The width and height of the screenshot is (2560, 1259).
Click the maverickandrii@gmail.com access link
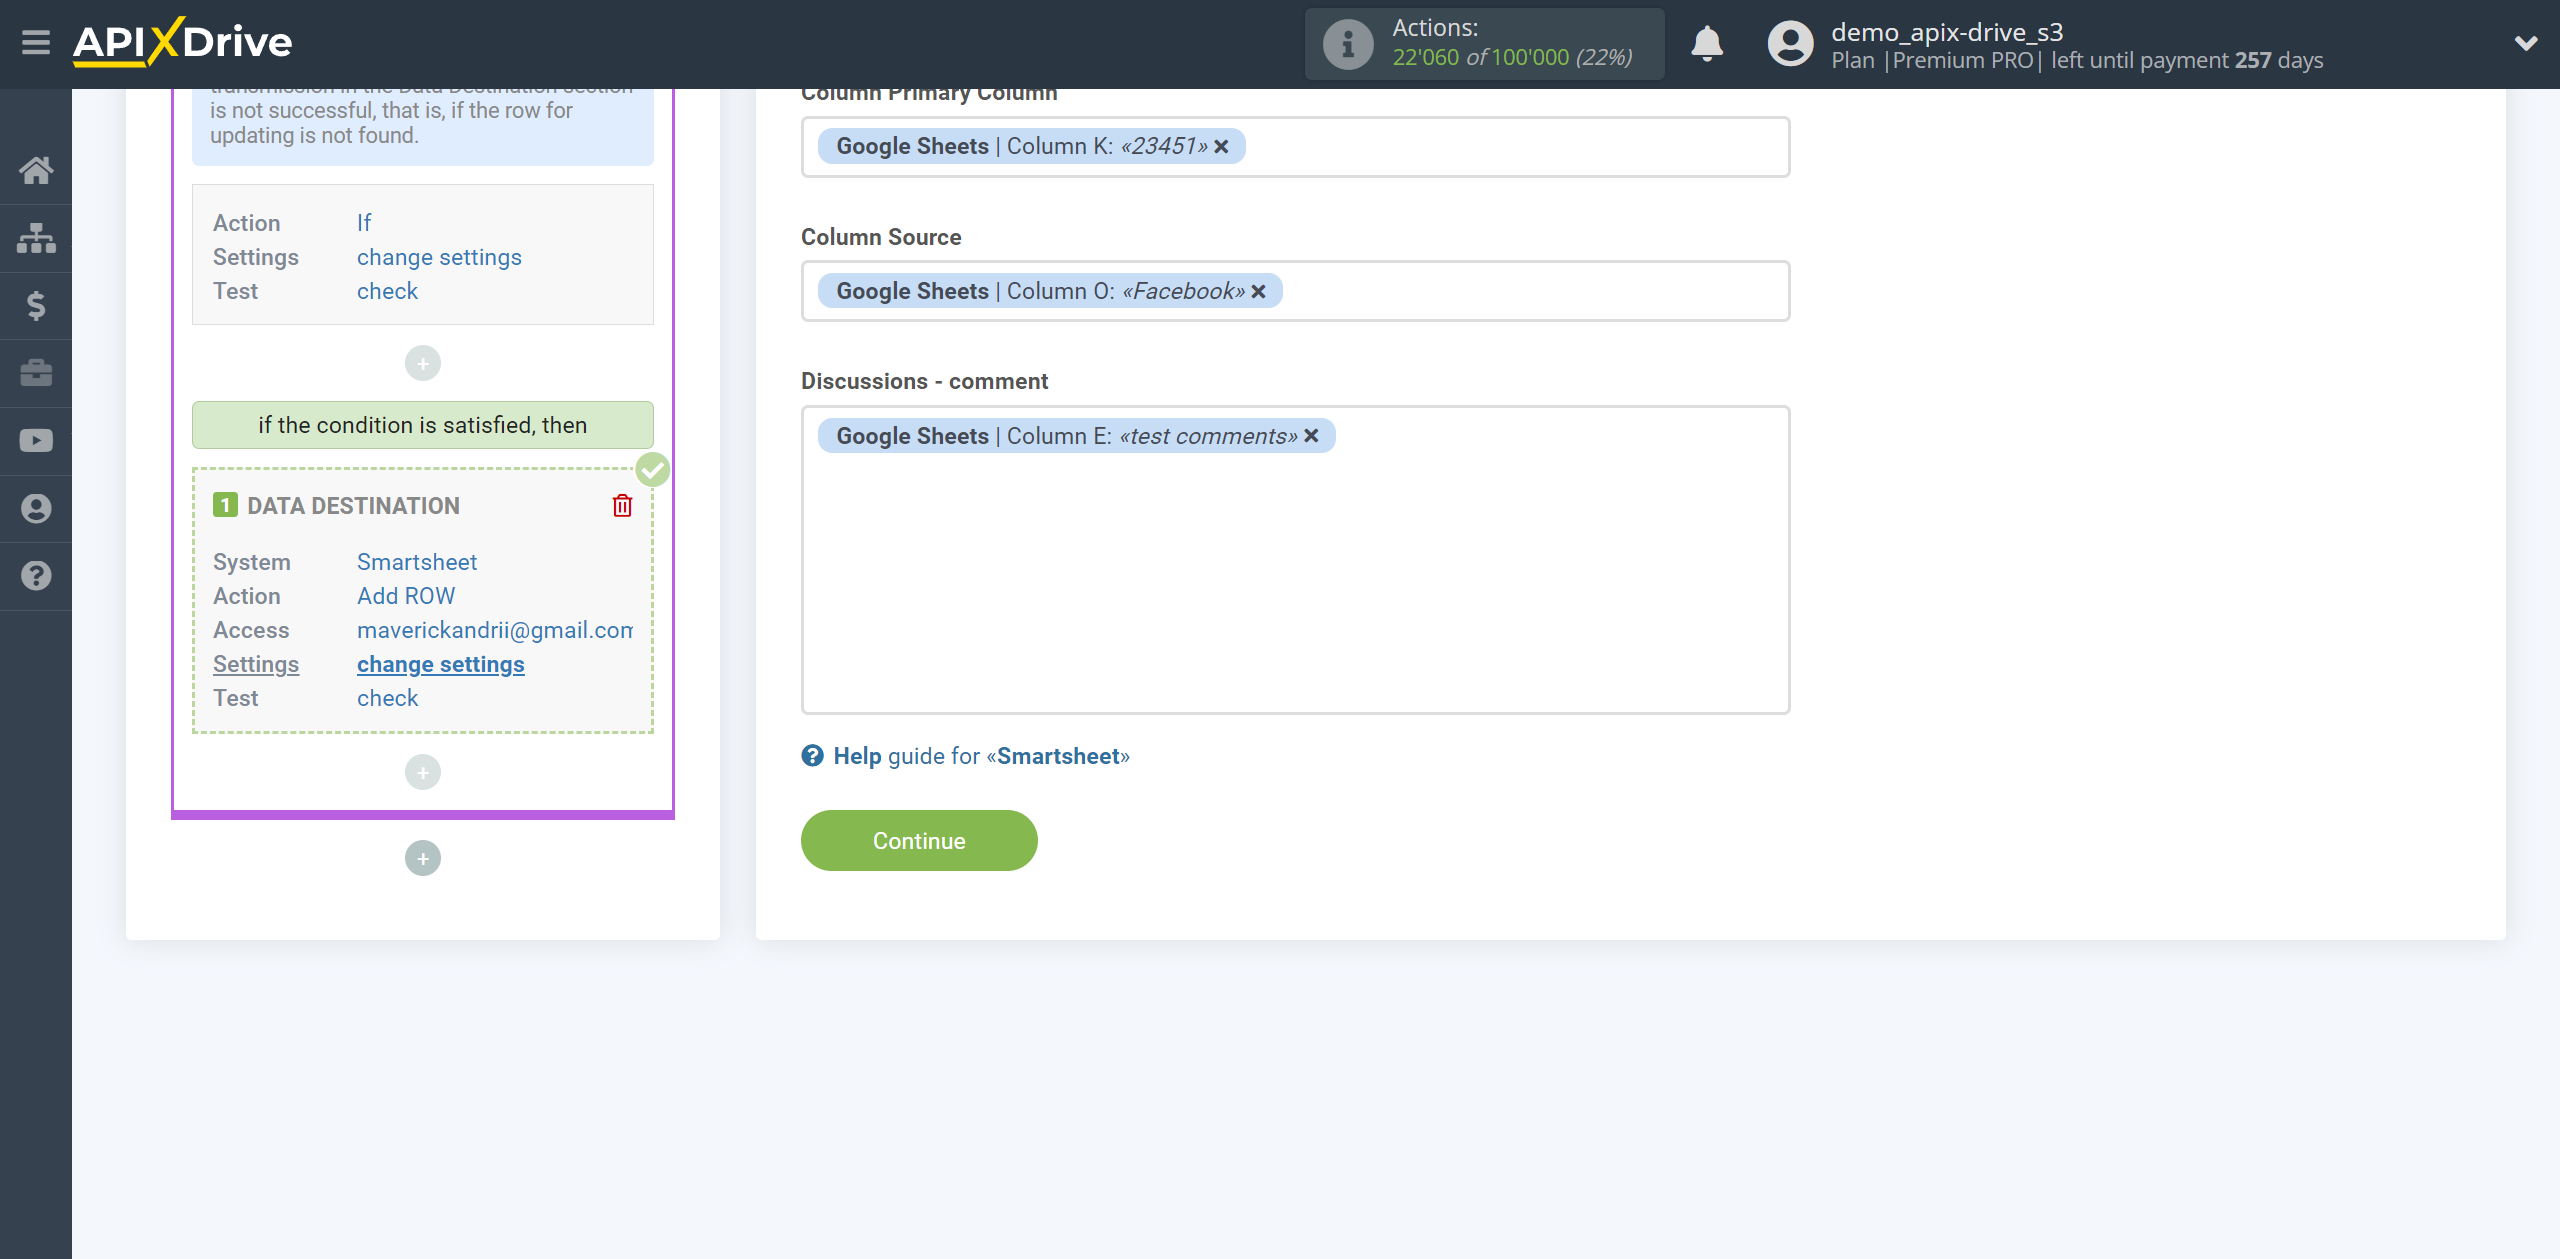pyautogui.click(x=495, y=630)
